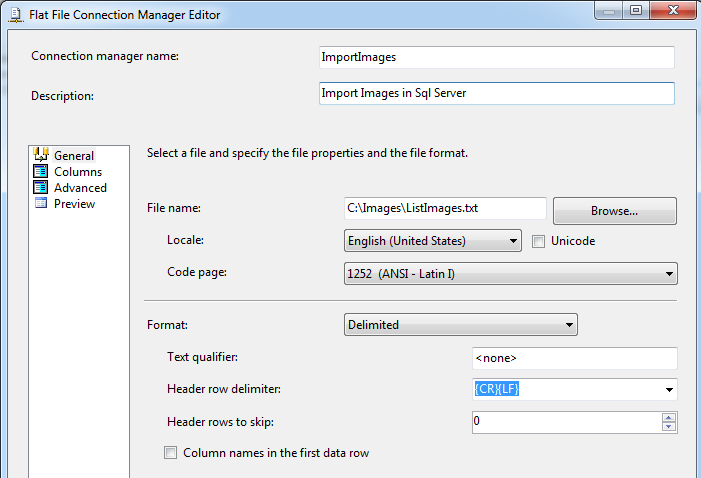Enable the Unicode checkbox
This screenshot has width=701, height=478.
539,241
